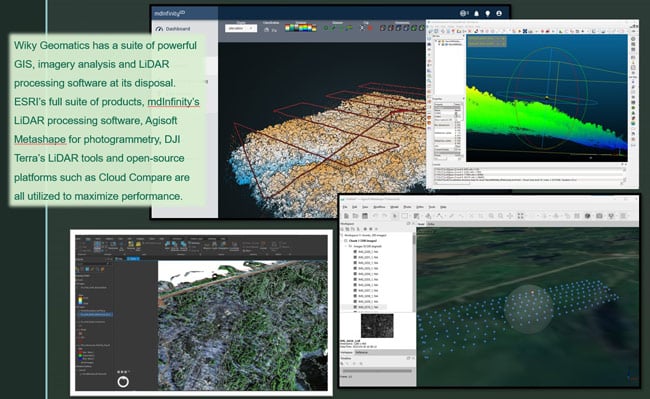Viewport: 650px width, 399px height.
Task: Toggle the highlighted layer in ArcGIS Contents pane
Action: click(x=95, y=314)
